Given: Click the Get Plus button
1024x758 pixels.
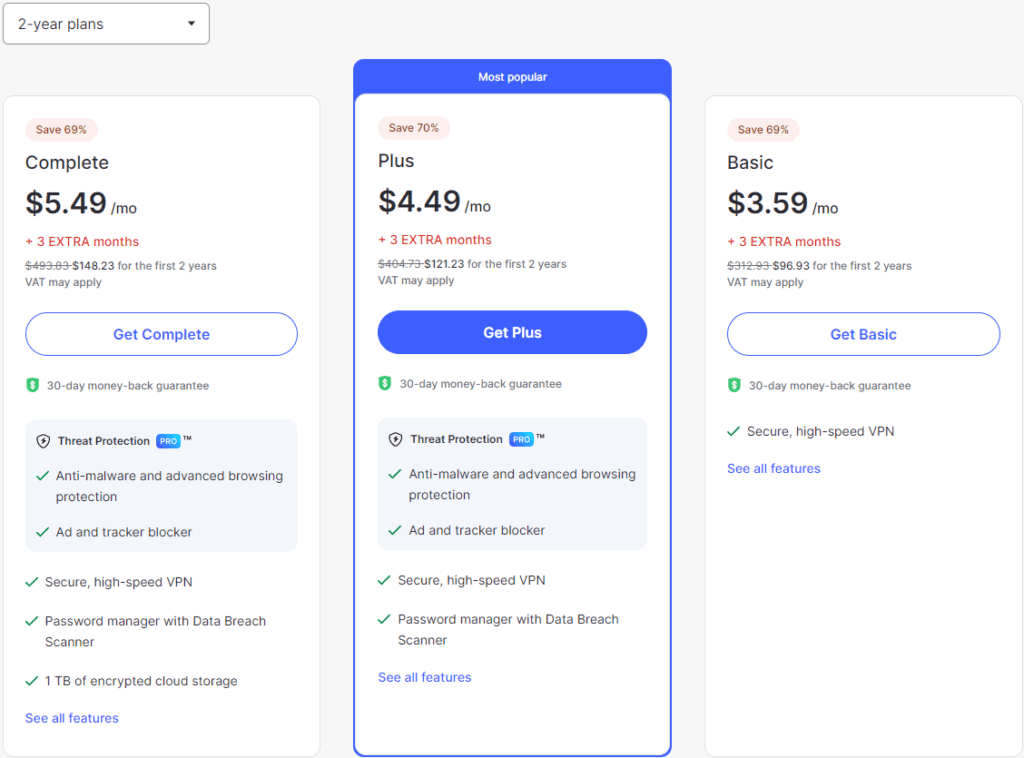Looking at the screenshot, I should pos(512,332).
